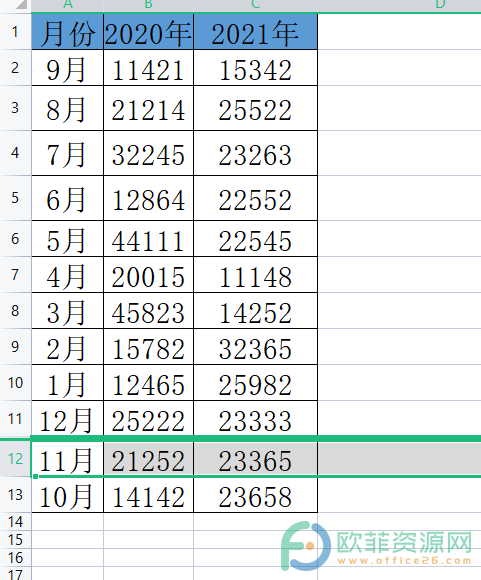The image size is (481, 580).
Task: Click the cell containing 11148
Action: [255, 275]
